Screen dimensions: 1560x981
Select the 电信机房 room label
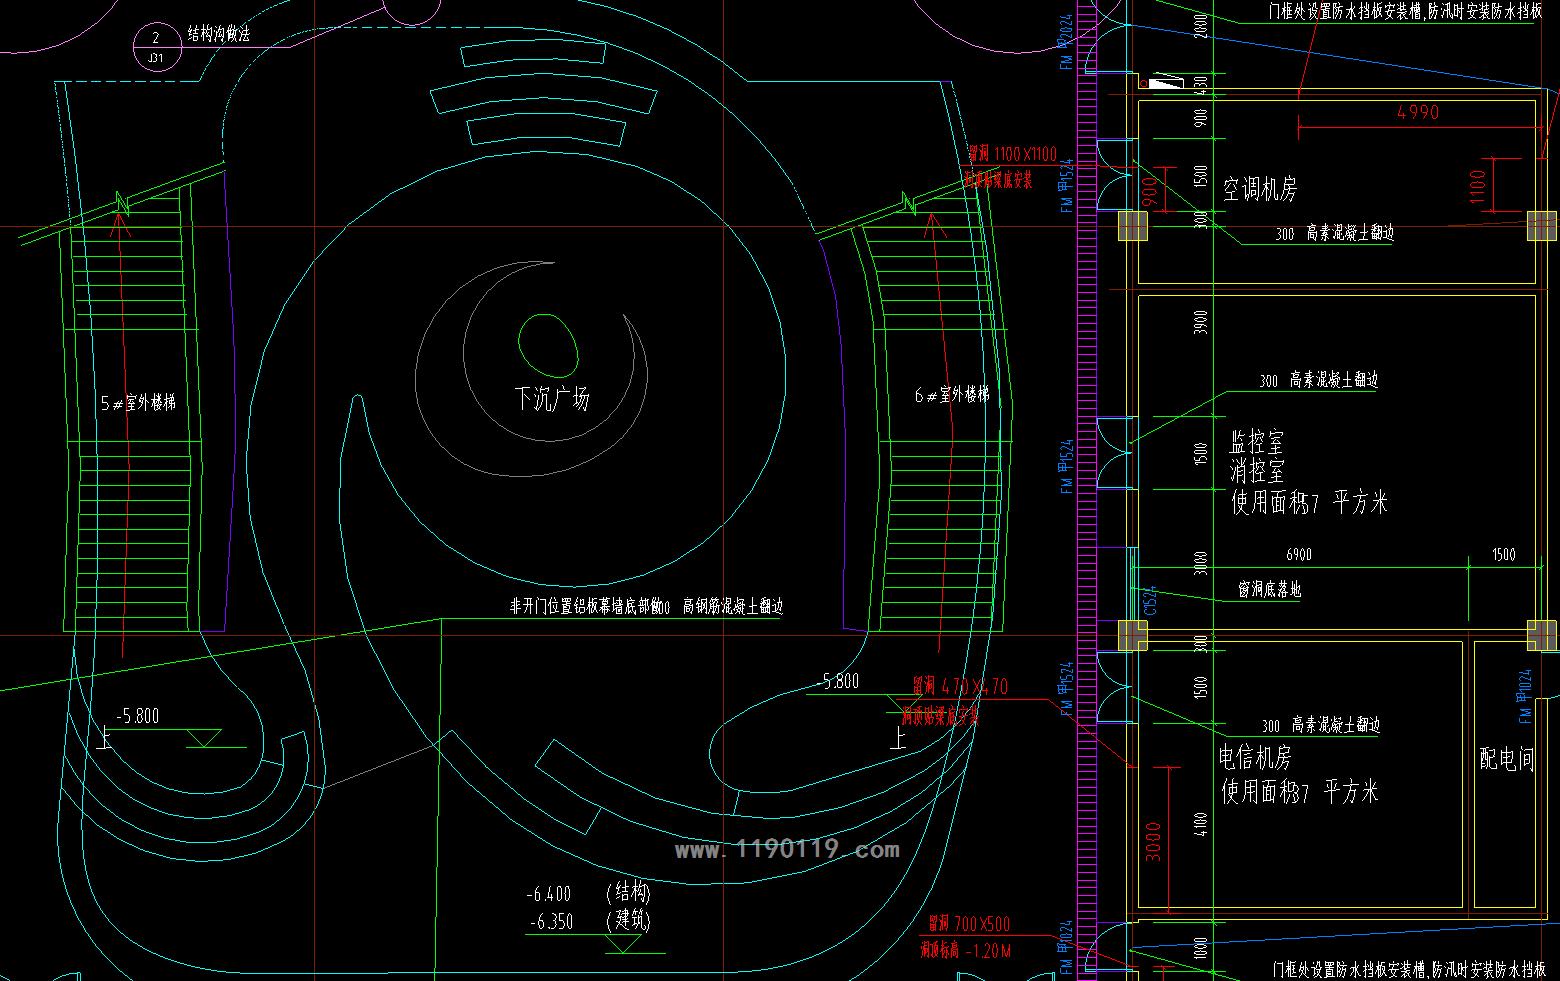point(1255,757)
